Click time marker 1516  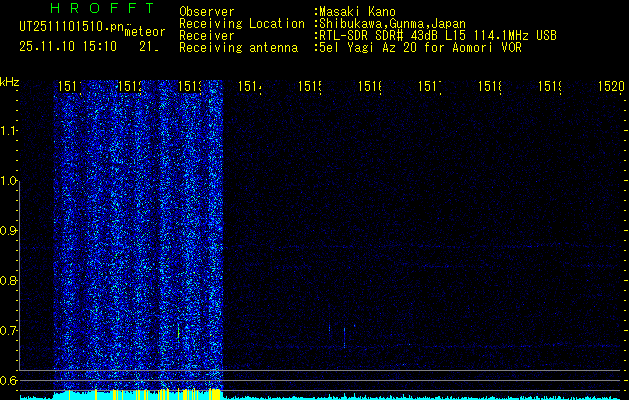tap(370, 86)
